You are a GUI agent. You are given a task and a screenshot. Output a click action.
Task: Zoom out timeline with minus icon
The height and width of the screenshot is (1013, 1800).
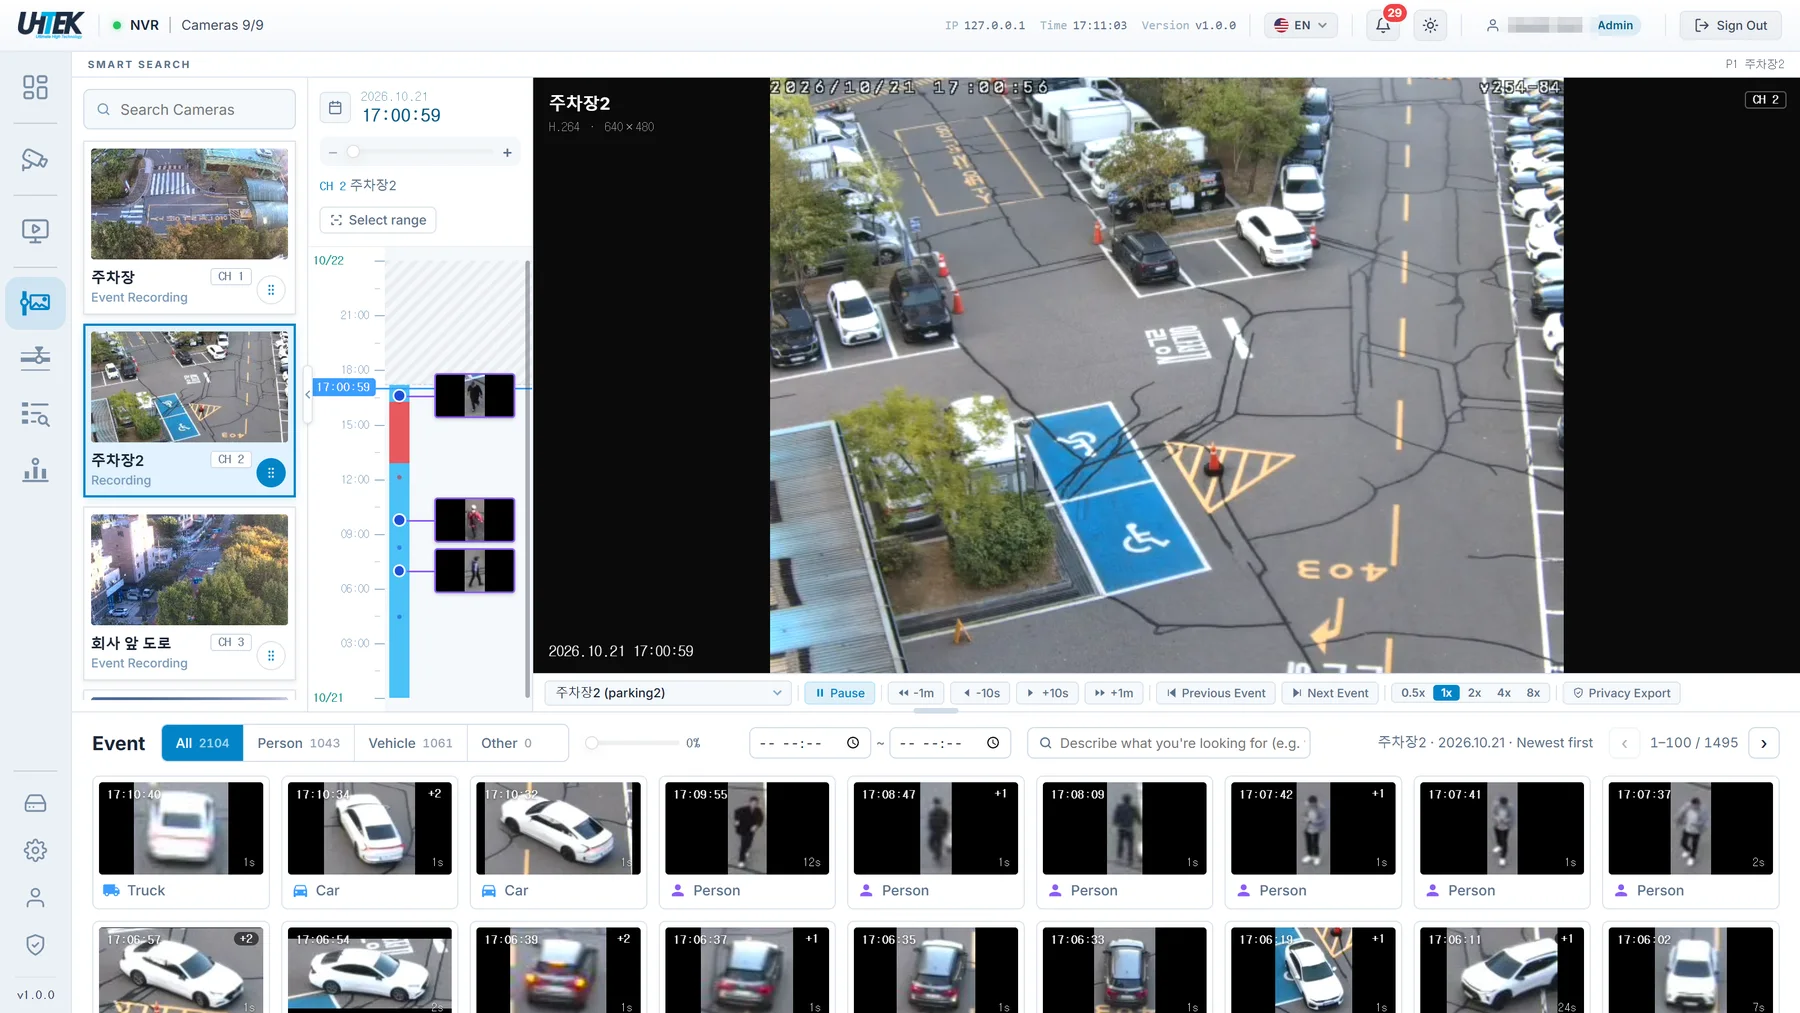coord(332,152)
